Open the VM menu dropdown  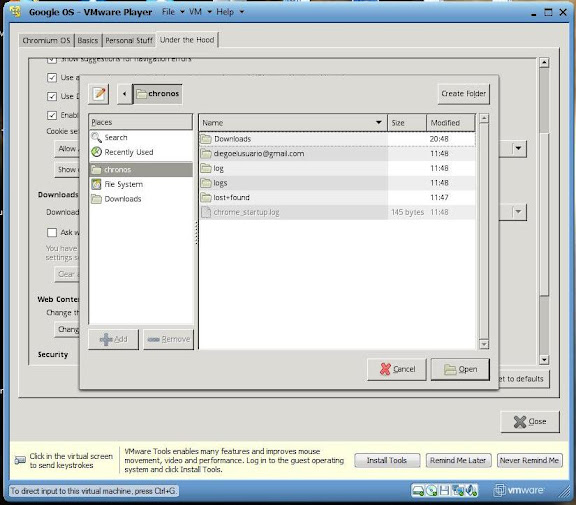[201, 12]
